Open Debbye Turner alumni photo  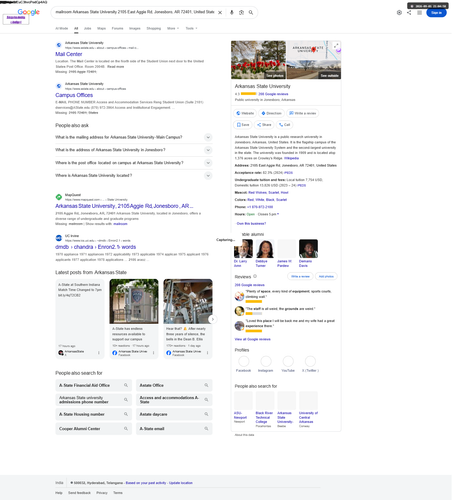[x=265, y=249]
